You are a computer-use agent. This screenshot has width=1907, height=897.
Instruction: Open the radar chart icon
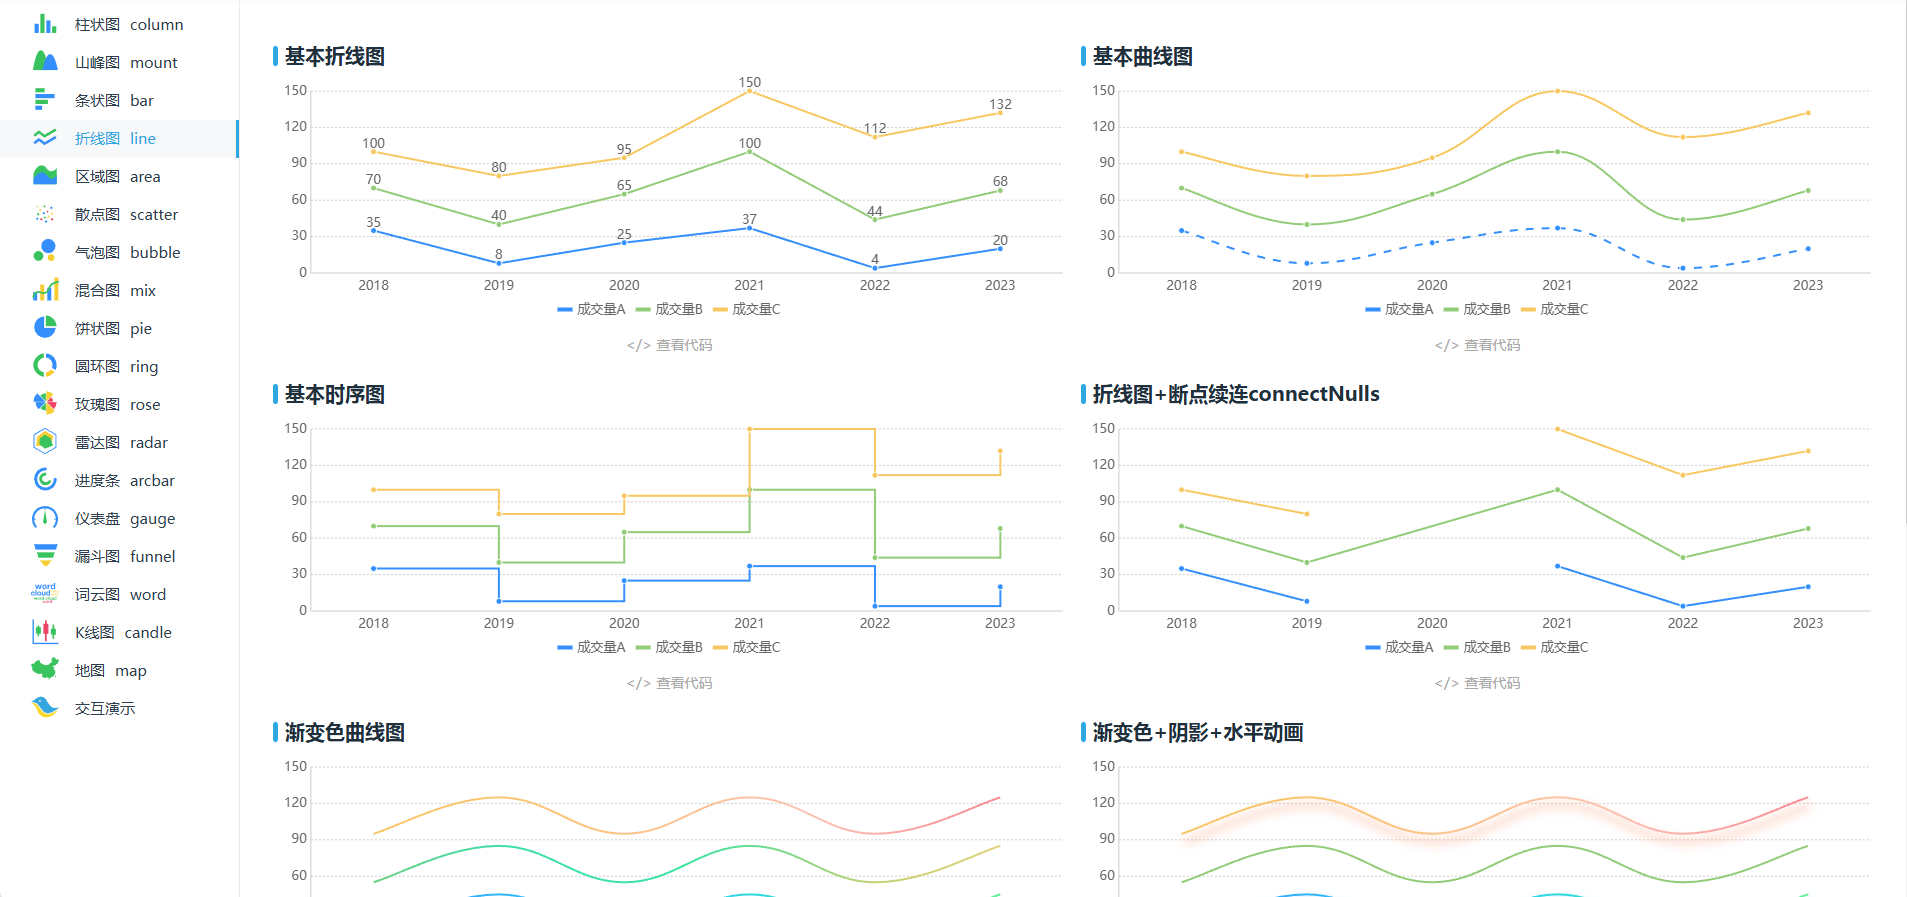tap(45, 442)
